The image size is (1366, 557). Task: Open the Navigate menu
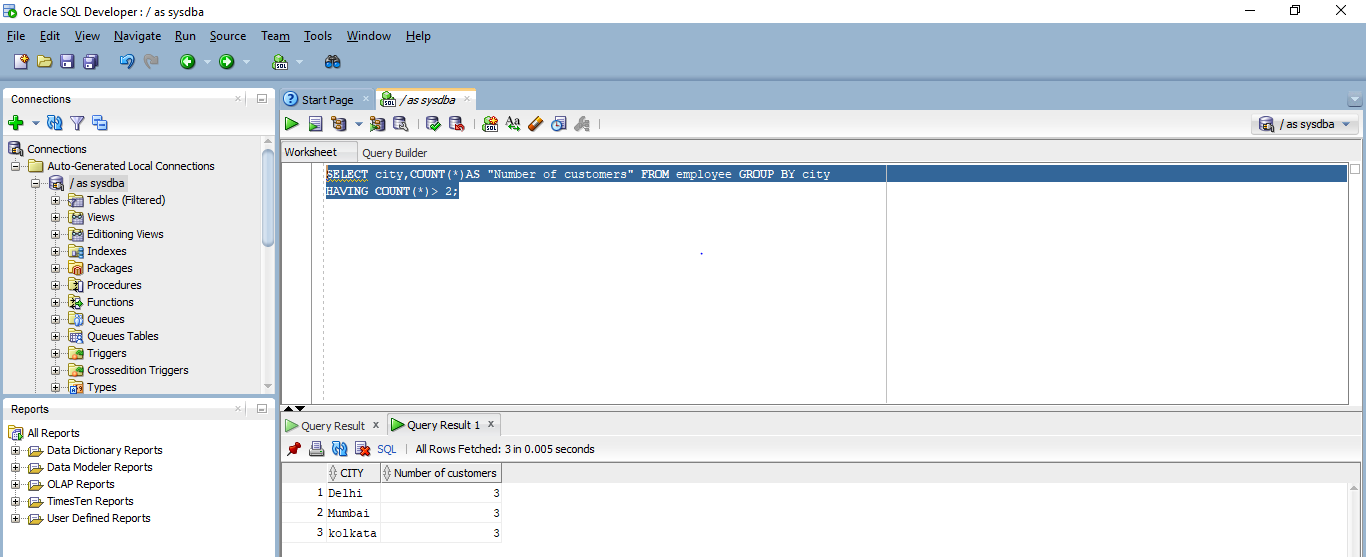tap(137, 36)
